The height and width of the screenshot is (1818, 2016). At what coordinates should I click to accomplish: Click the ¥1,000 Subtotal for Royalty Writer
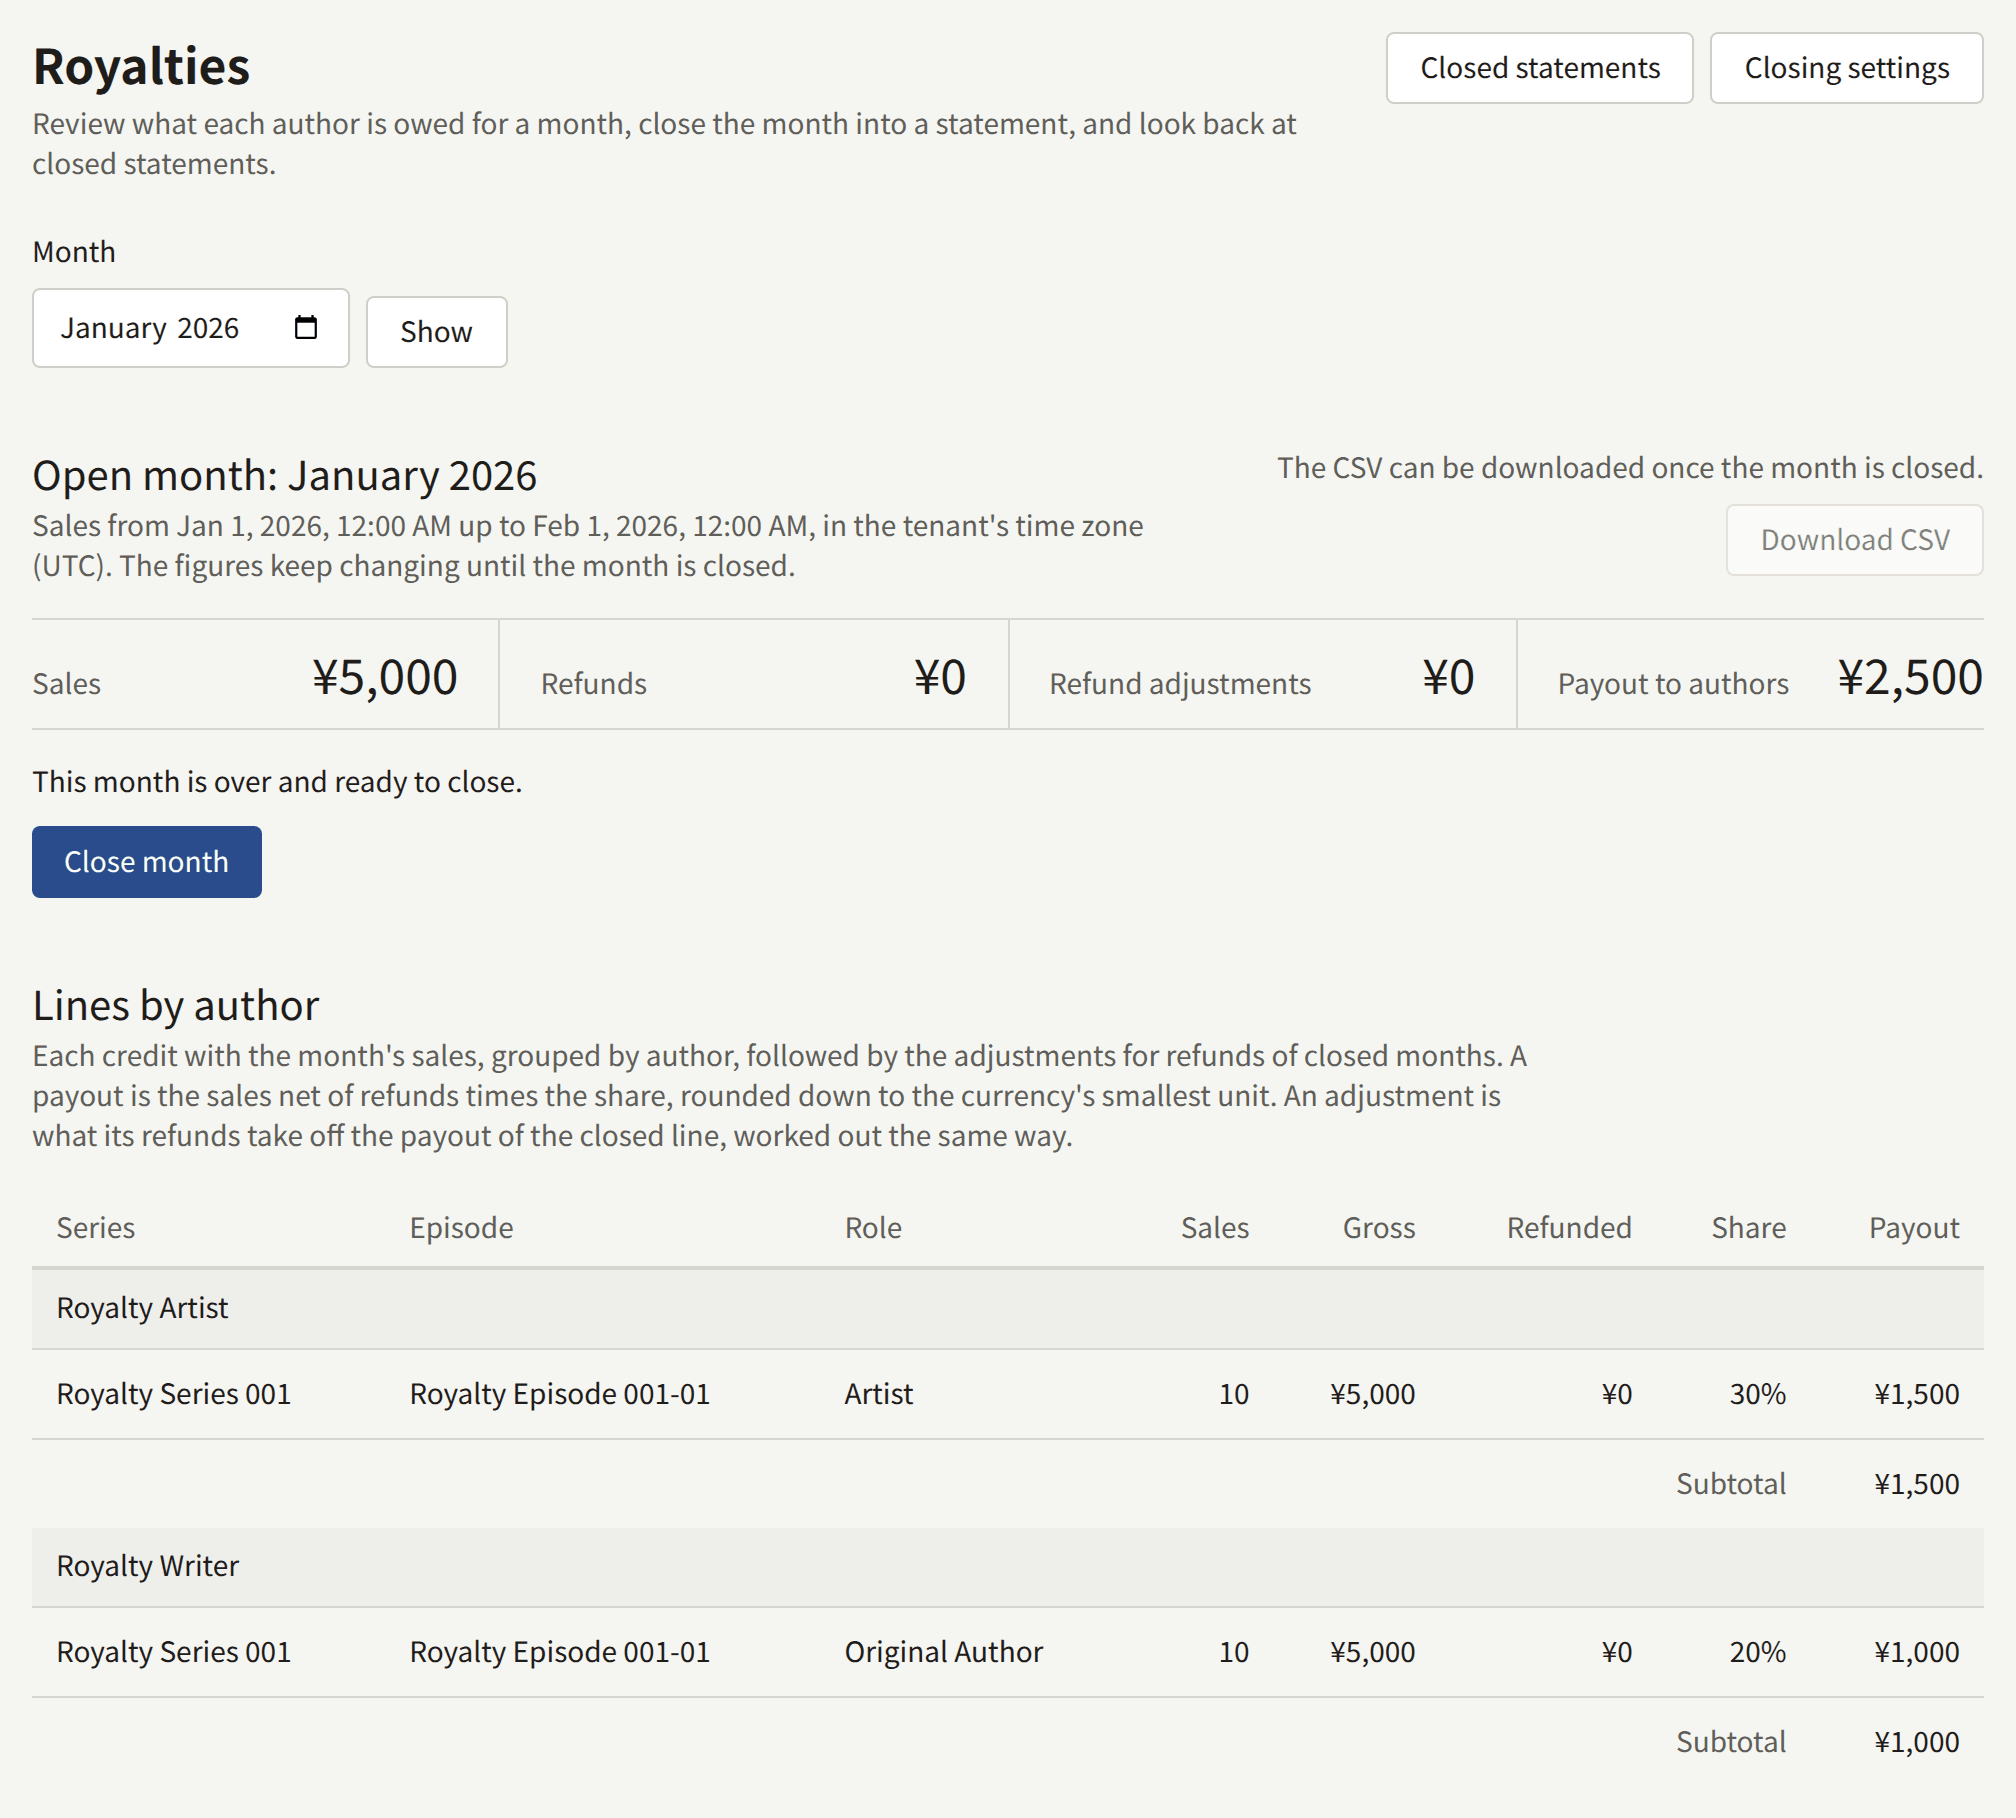(1916, 1742)
